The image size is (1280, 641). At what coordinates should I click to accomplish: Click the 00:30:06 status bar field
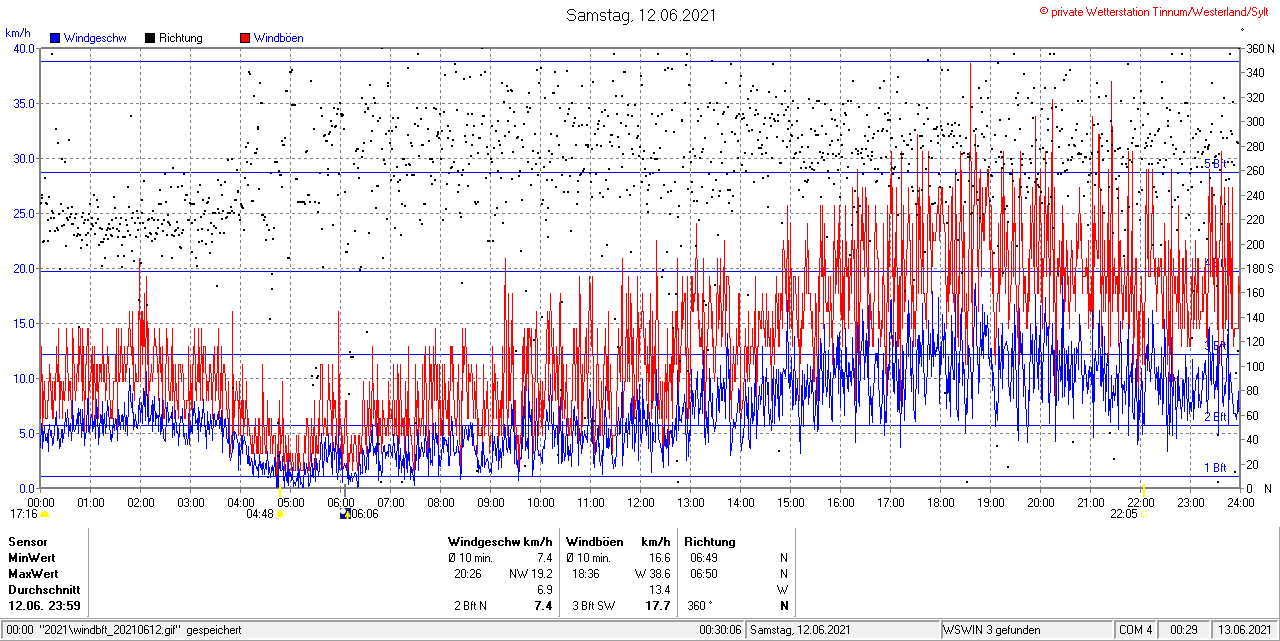(720, 630)
